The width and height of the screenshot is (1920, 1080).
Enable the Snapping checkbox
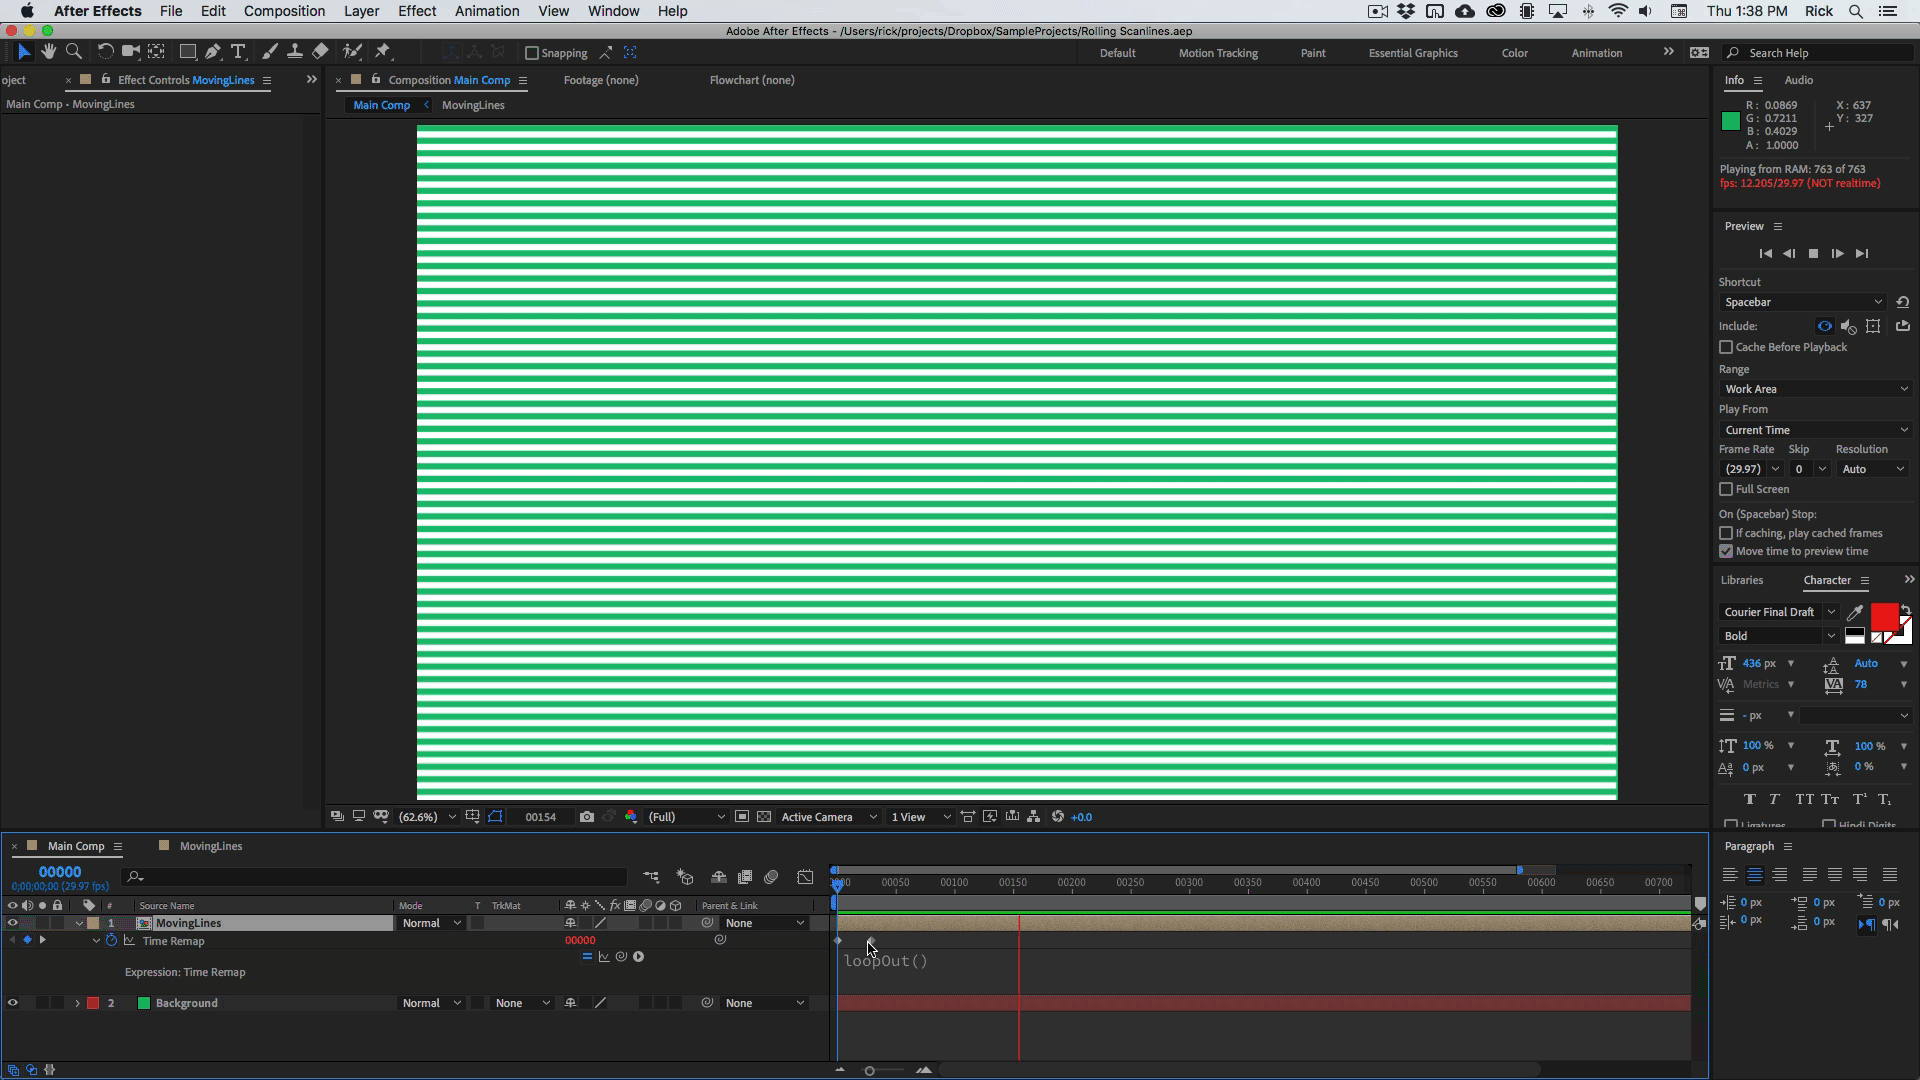point(532,53)
